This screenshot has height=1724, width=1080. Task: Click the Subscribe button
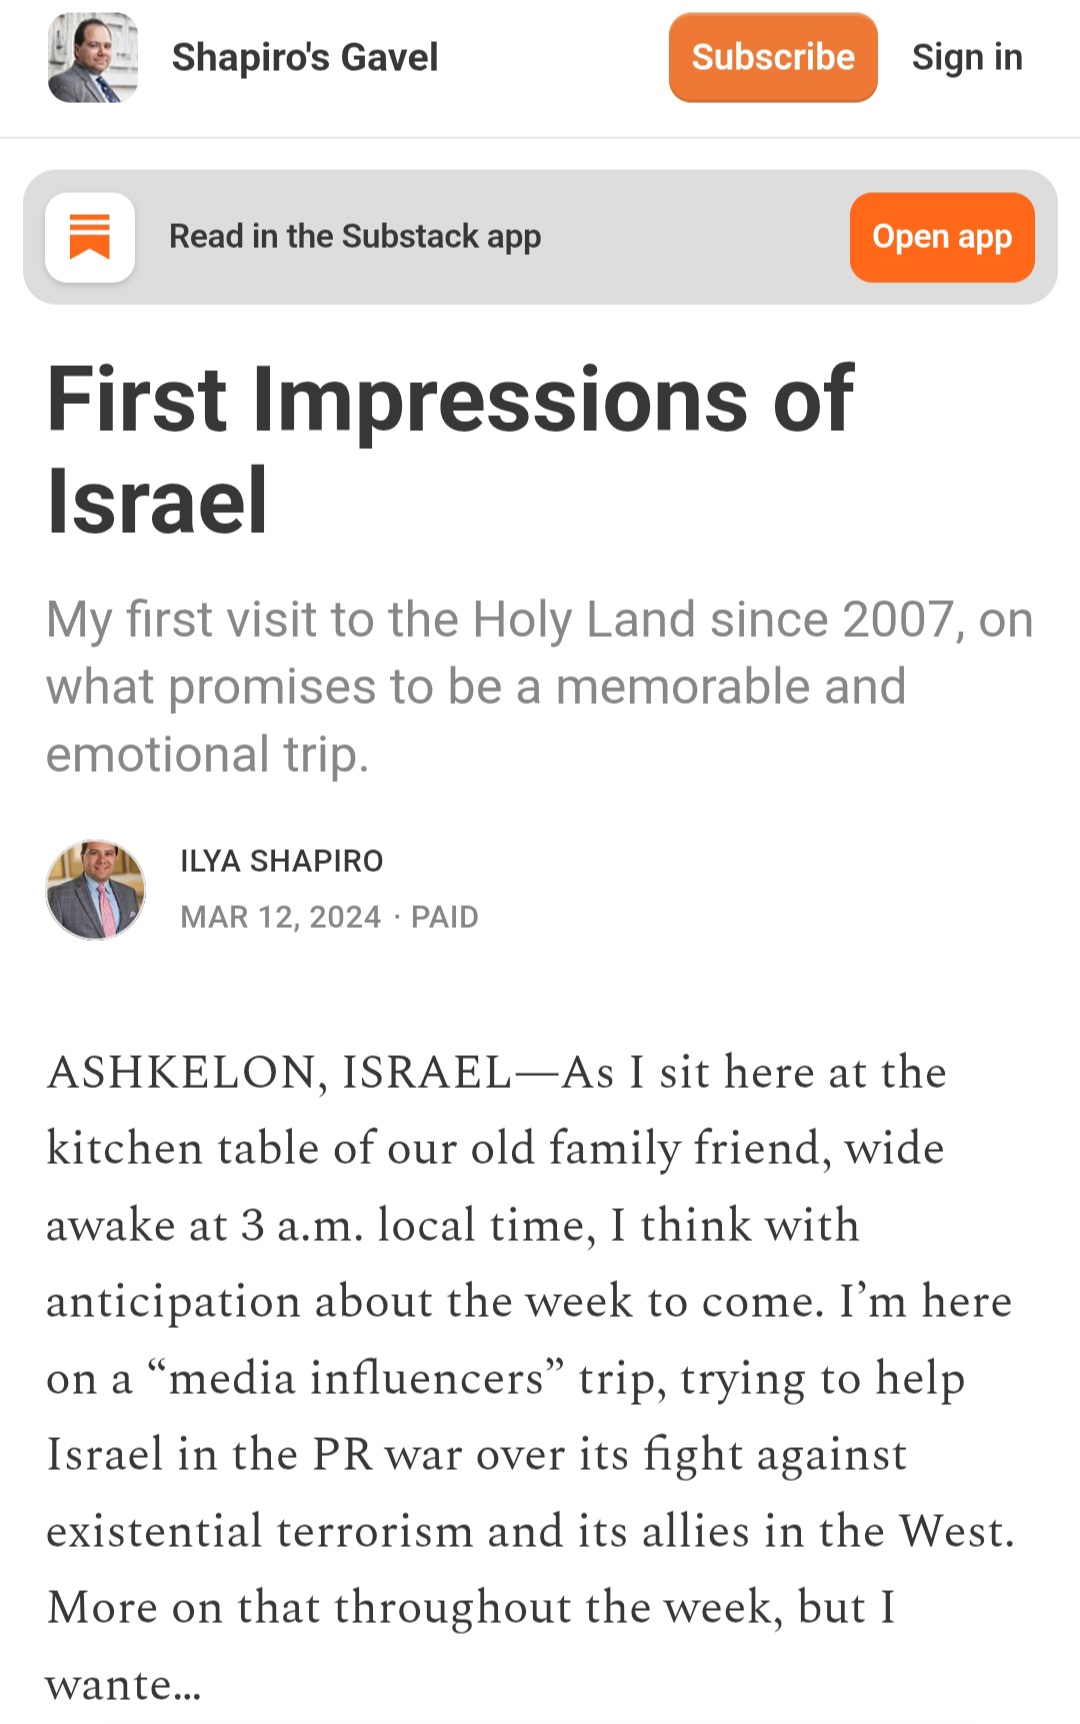pyautogui.click(x=773, y=57)
